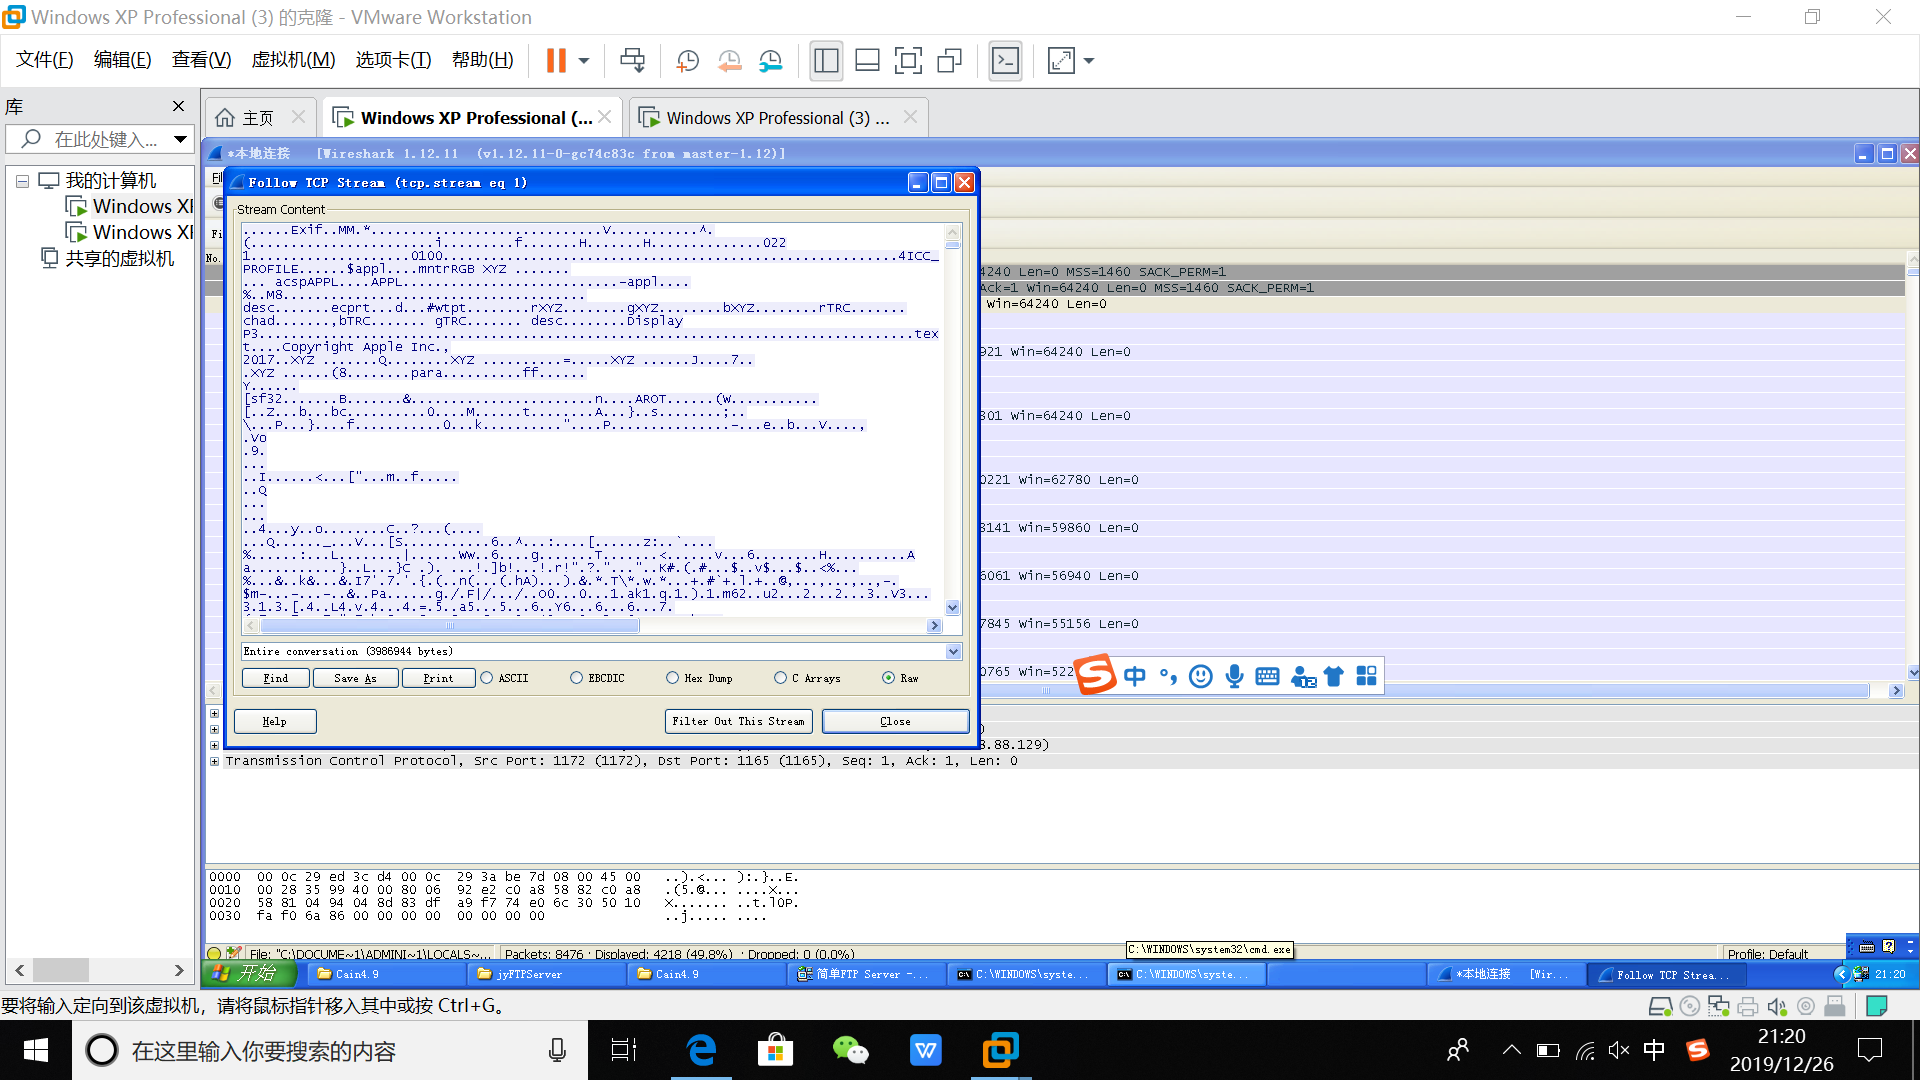
Task: Open the library search box dropdown arrow
Action: tap(180, 139)
